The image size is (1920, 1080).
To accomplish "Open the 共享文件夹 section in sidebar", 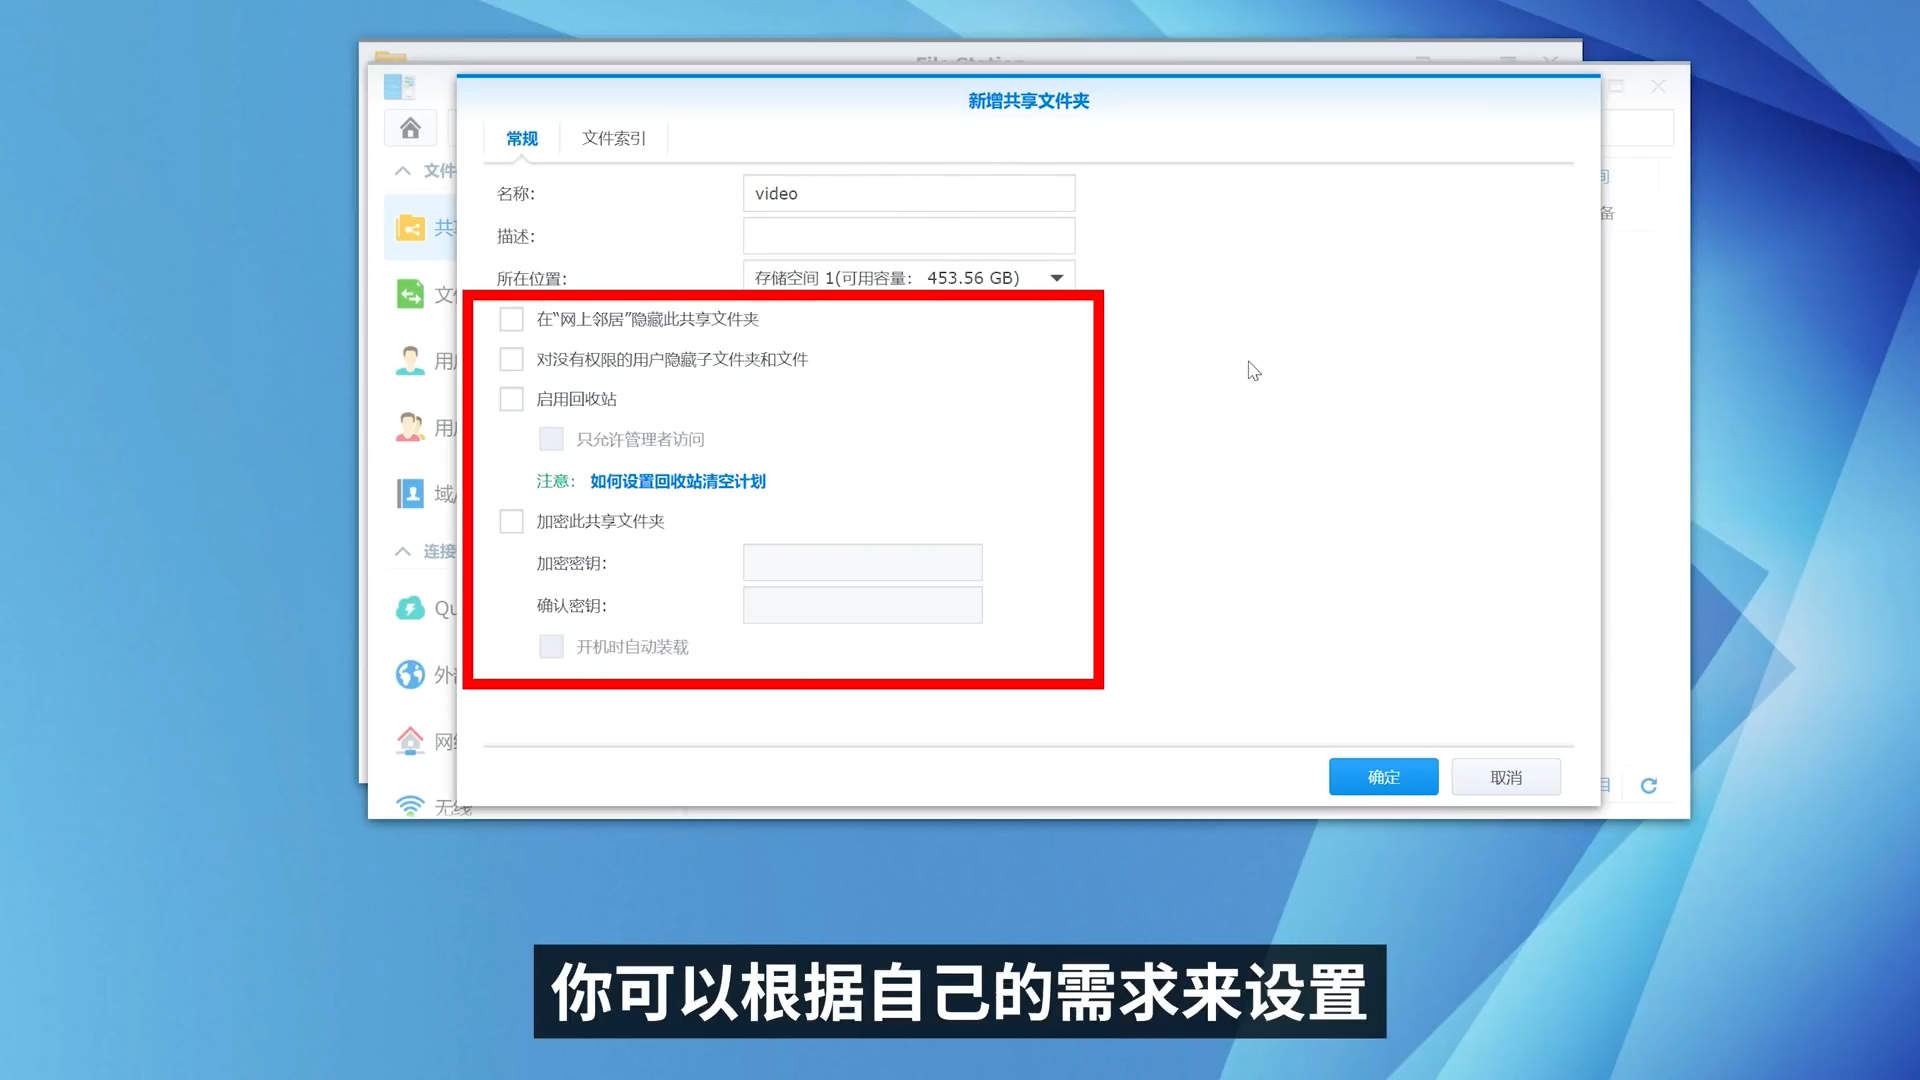I will 412,228.
